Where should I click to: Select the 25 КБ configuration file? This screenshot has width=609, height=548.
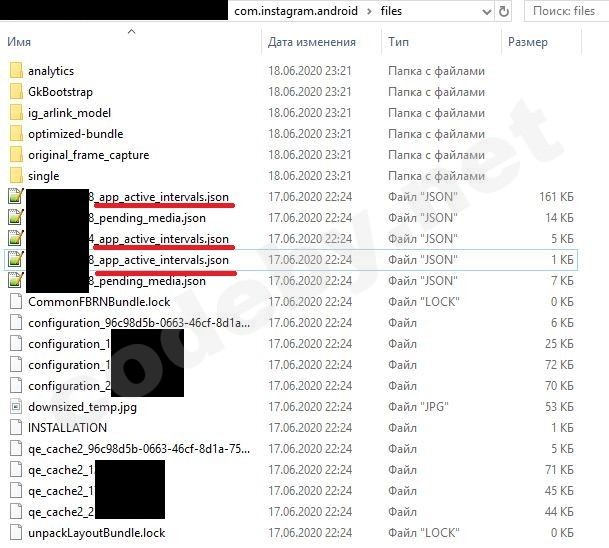(x=69, y=344)
